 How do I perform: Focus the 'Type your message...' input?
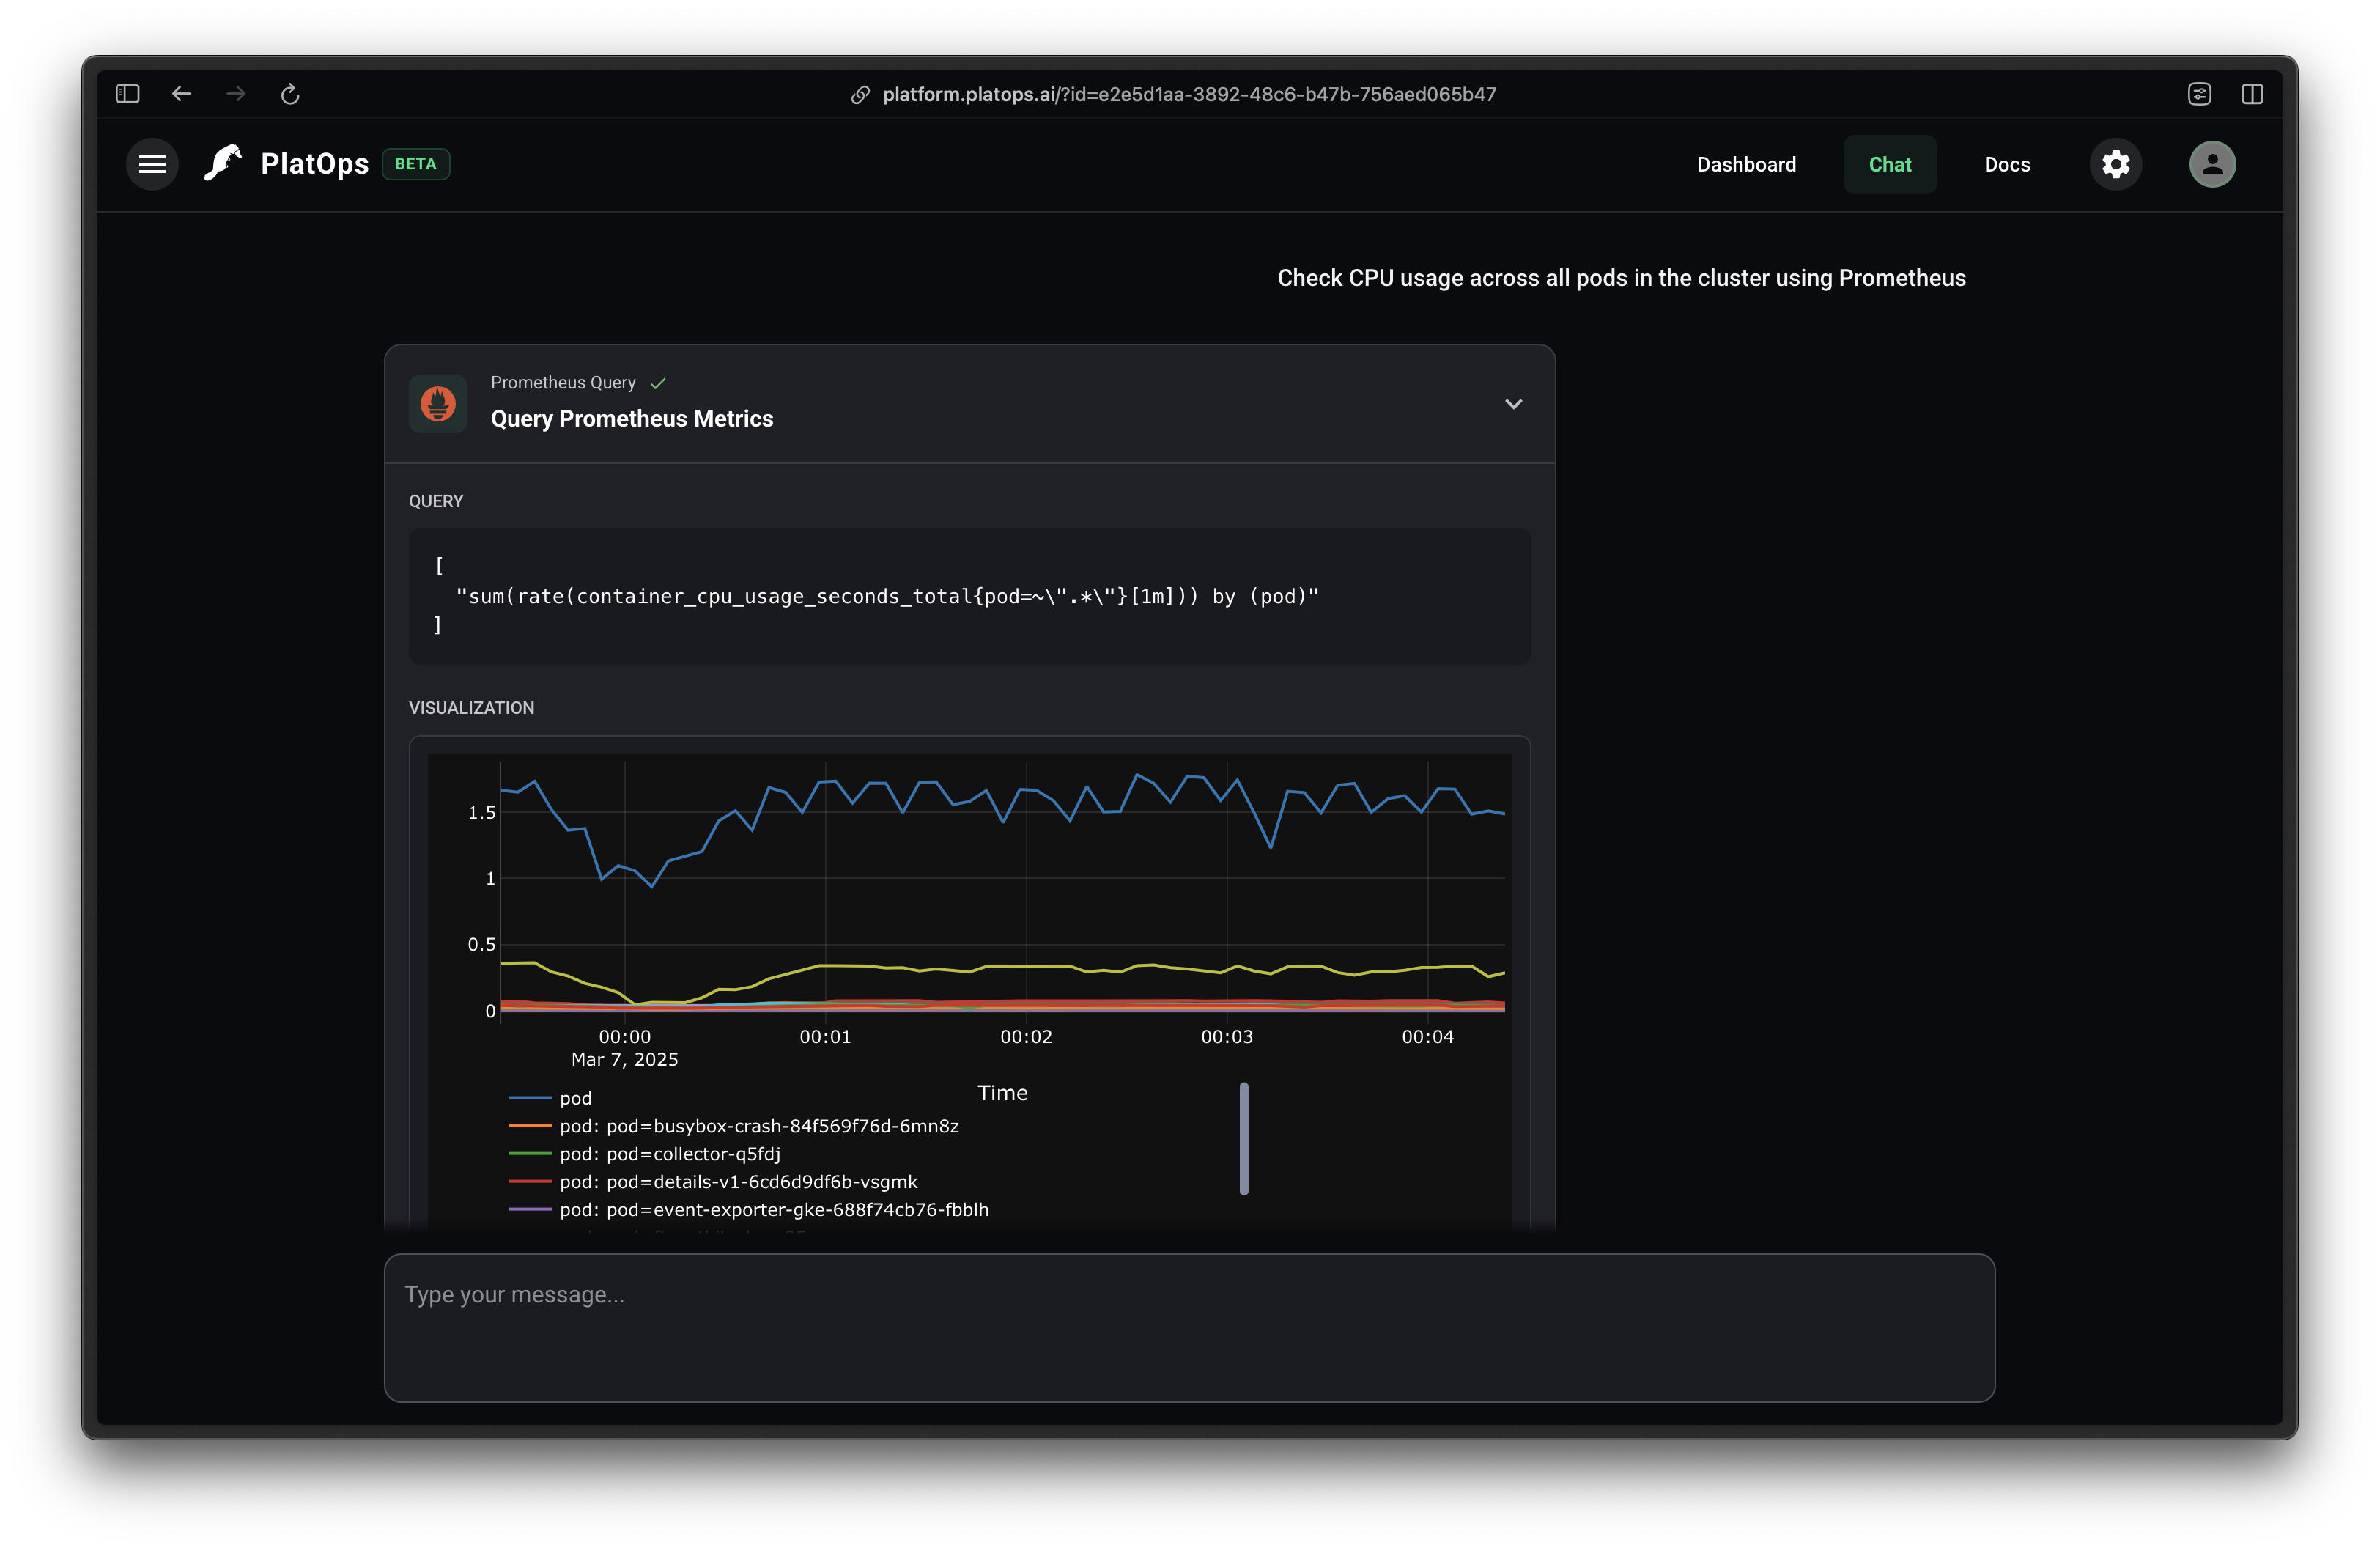(1189, 1328)
